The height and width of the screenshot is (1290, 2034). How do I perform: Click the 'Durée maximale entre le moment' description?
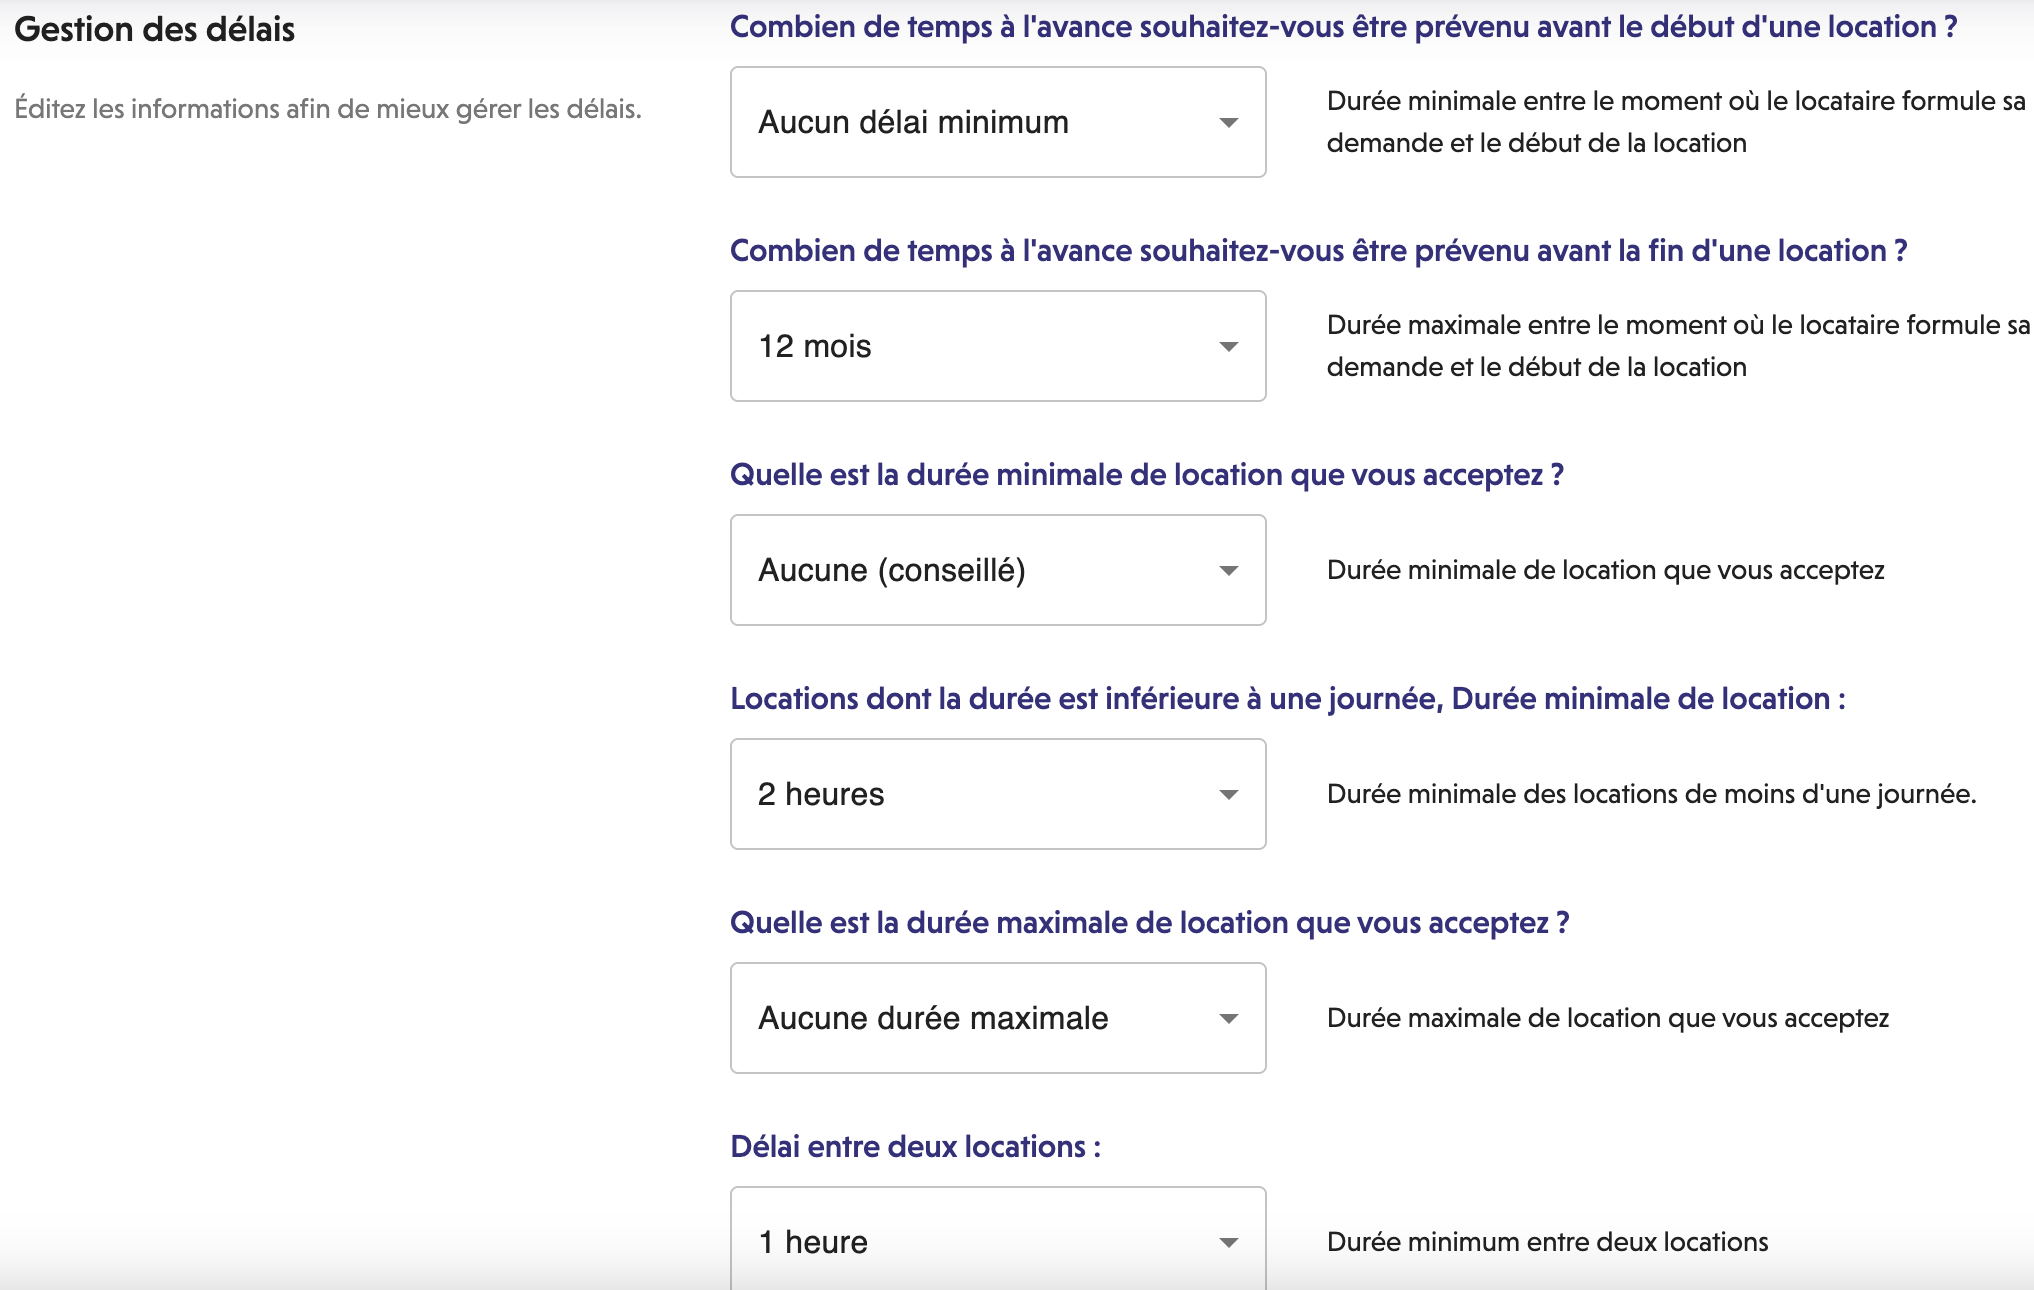tap(1677, 346)
